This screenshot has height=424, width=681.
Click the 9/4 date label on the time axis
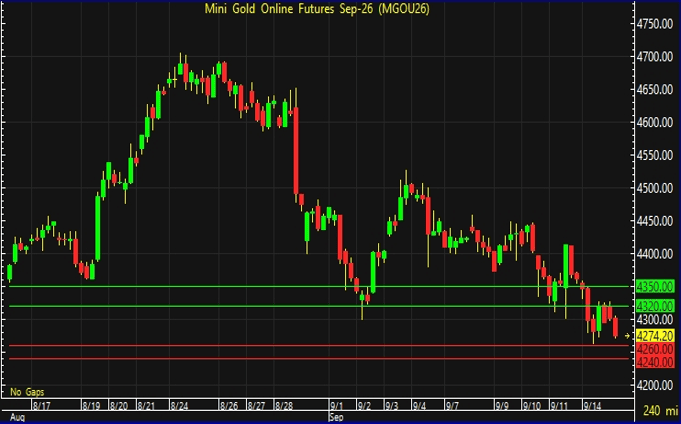[420, 406]
